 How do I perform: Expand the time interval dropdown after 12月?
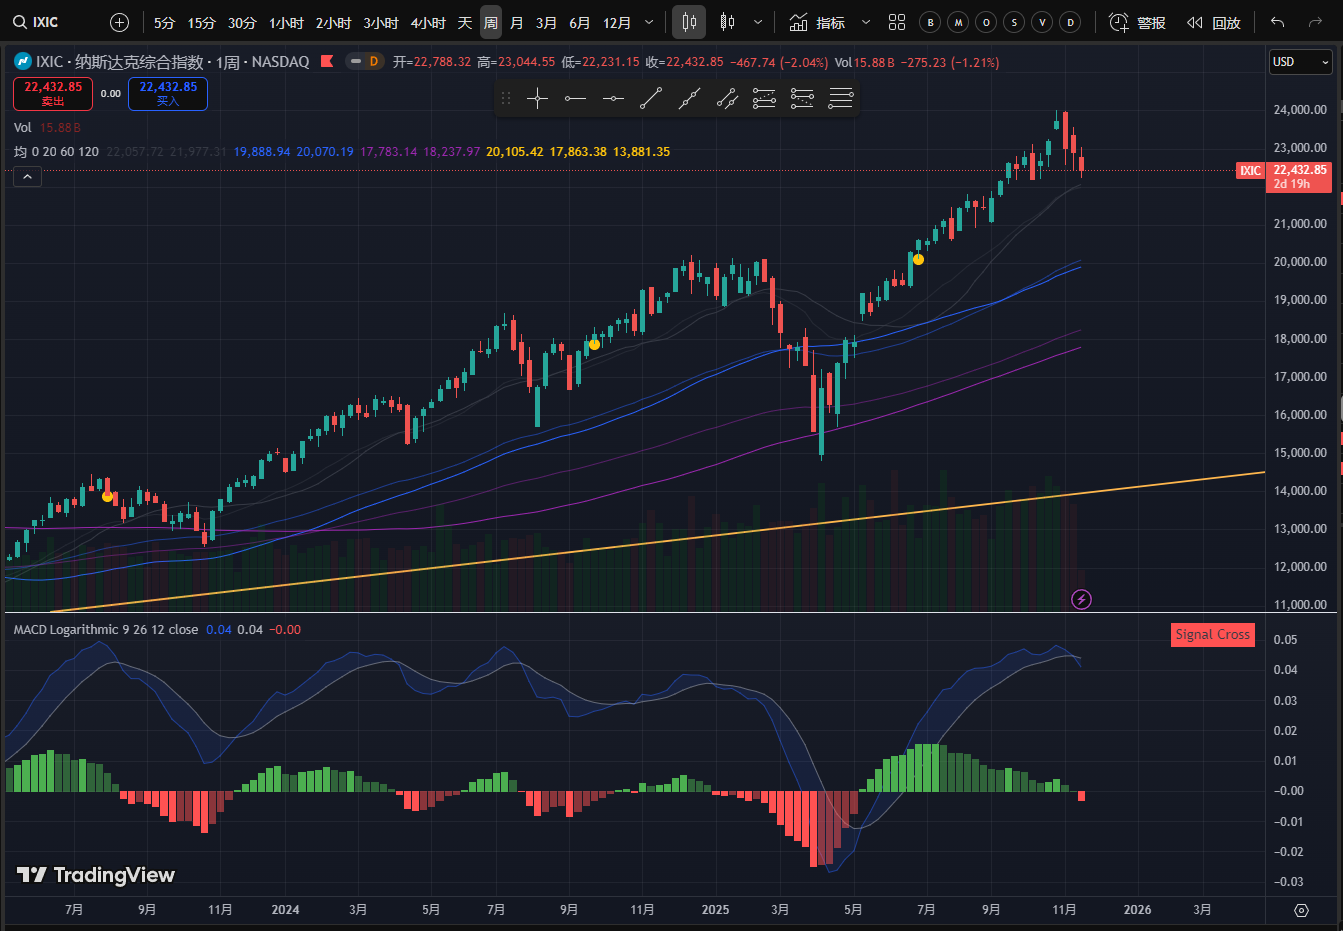point(649,22)
